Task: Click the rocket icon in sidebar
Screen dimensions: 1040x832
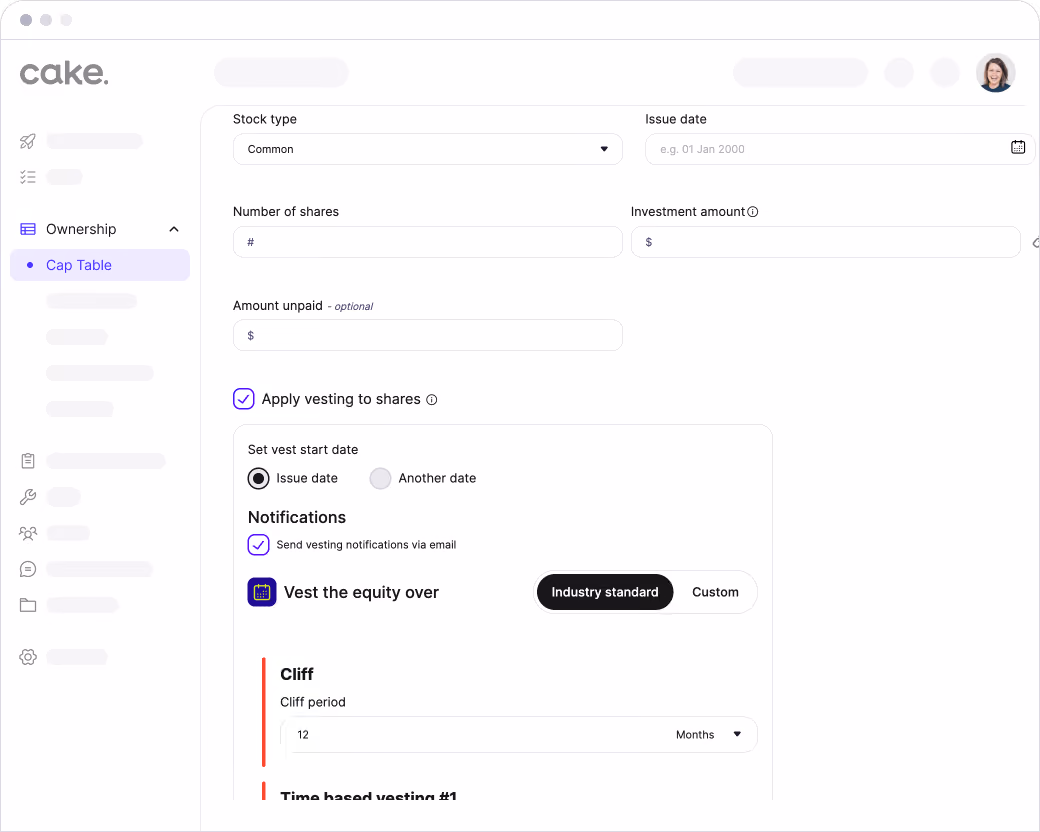Action: coord(28,141)
